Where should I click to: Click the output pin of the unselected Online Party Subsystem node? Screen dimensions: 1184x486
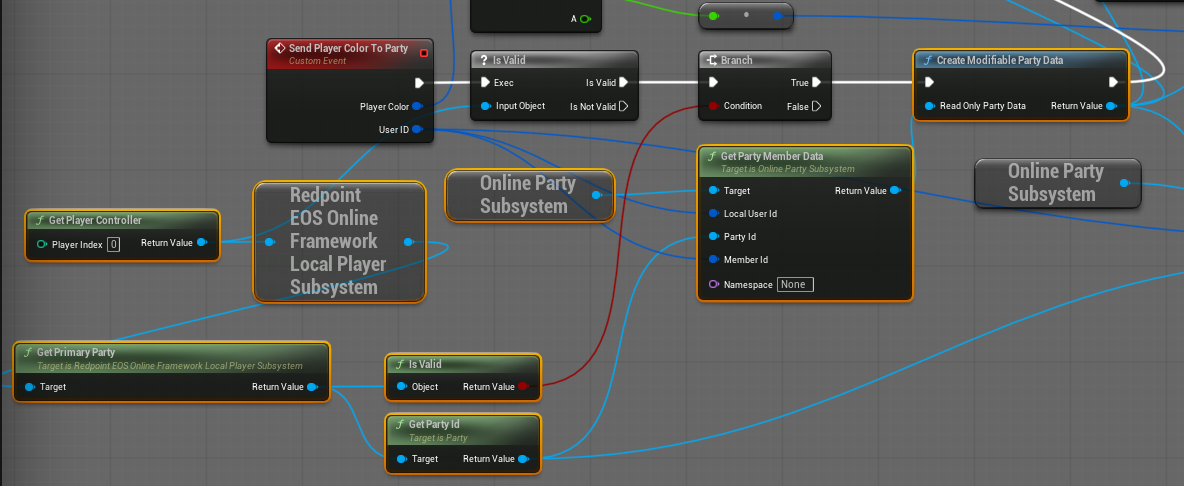coord(1125,183)
